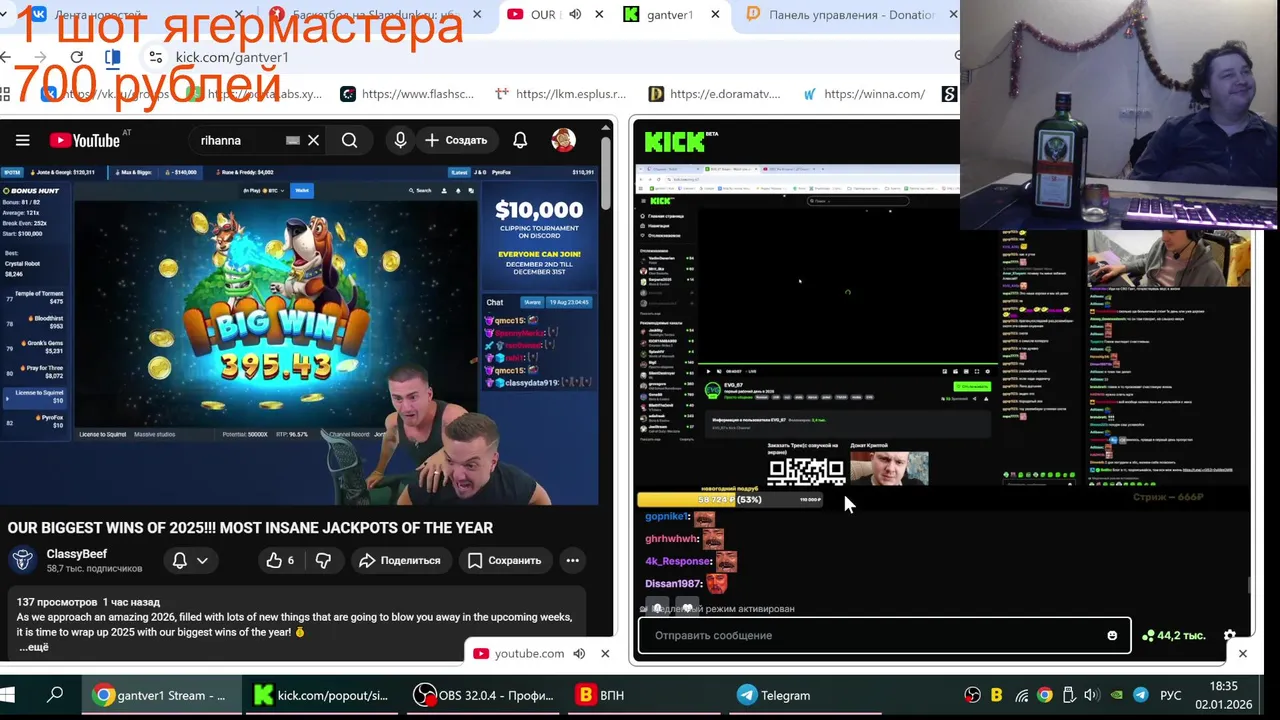This screenshot has height=720, width=1280.
Task: Open the site info icon in address bar
Action: click(155, 57)
